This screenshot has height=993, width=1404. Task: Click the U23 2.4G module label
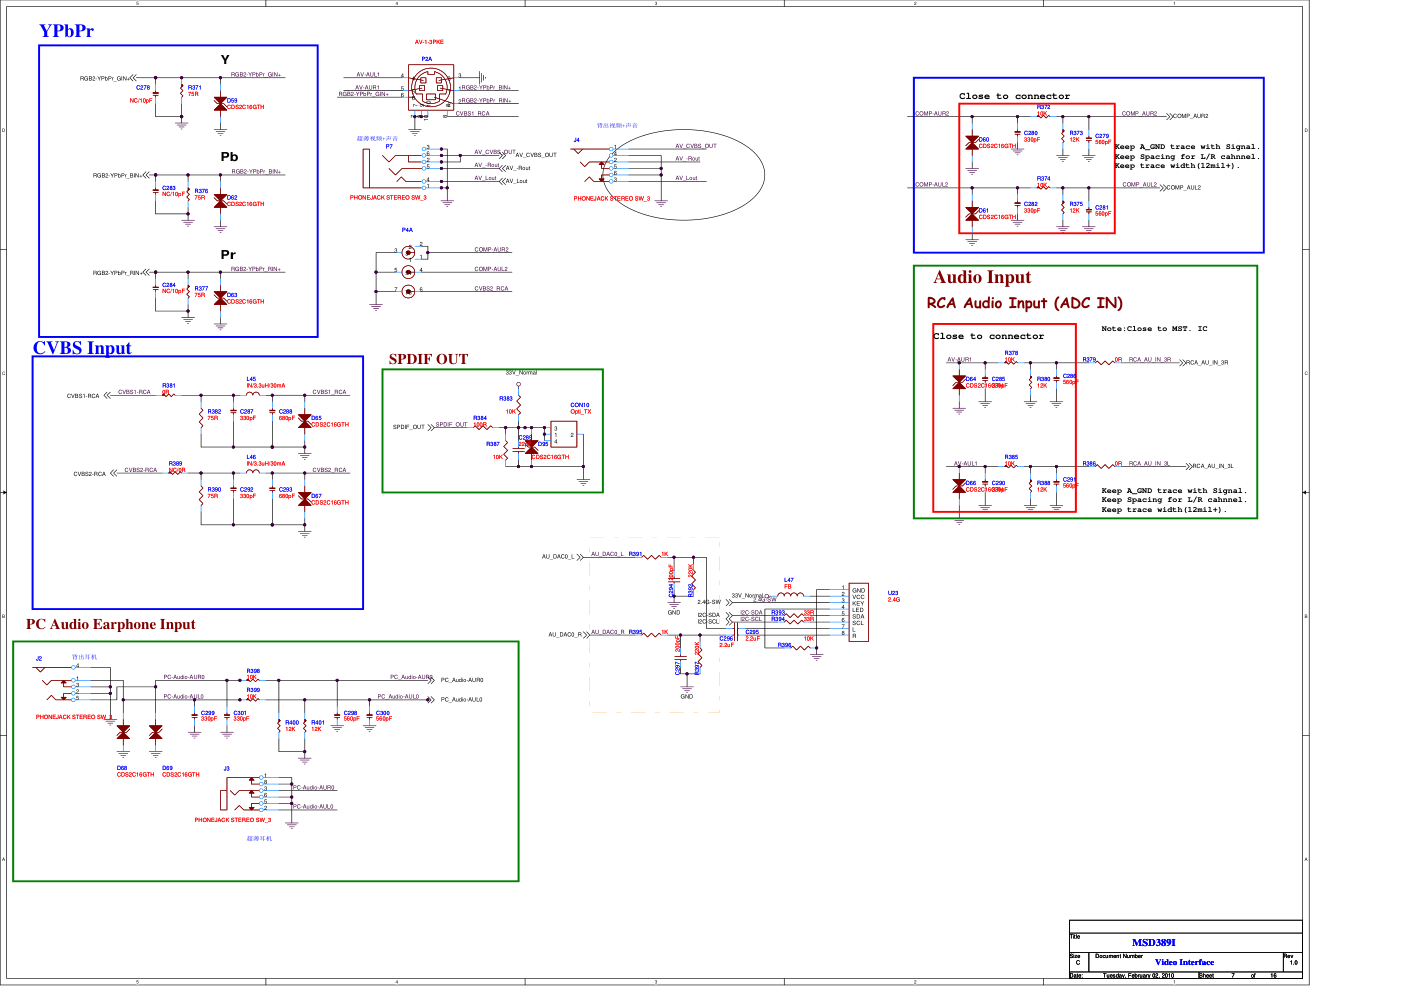[x=893, y=596]
